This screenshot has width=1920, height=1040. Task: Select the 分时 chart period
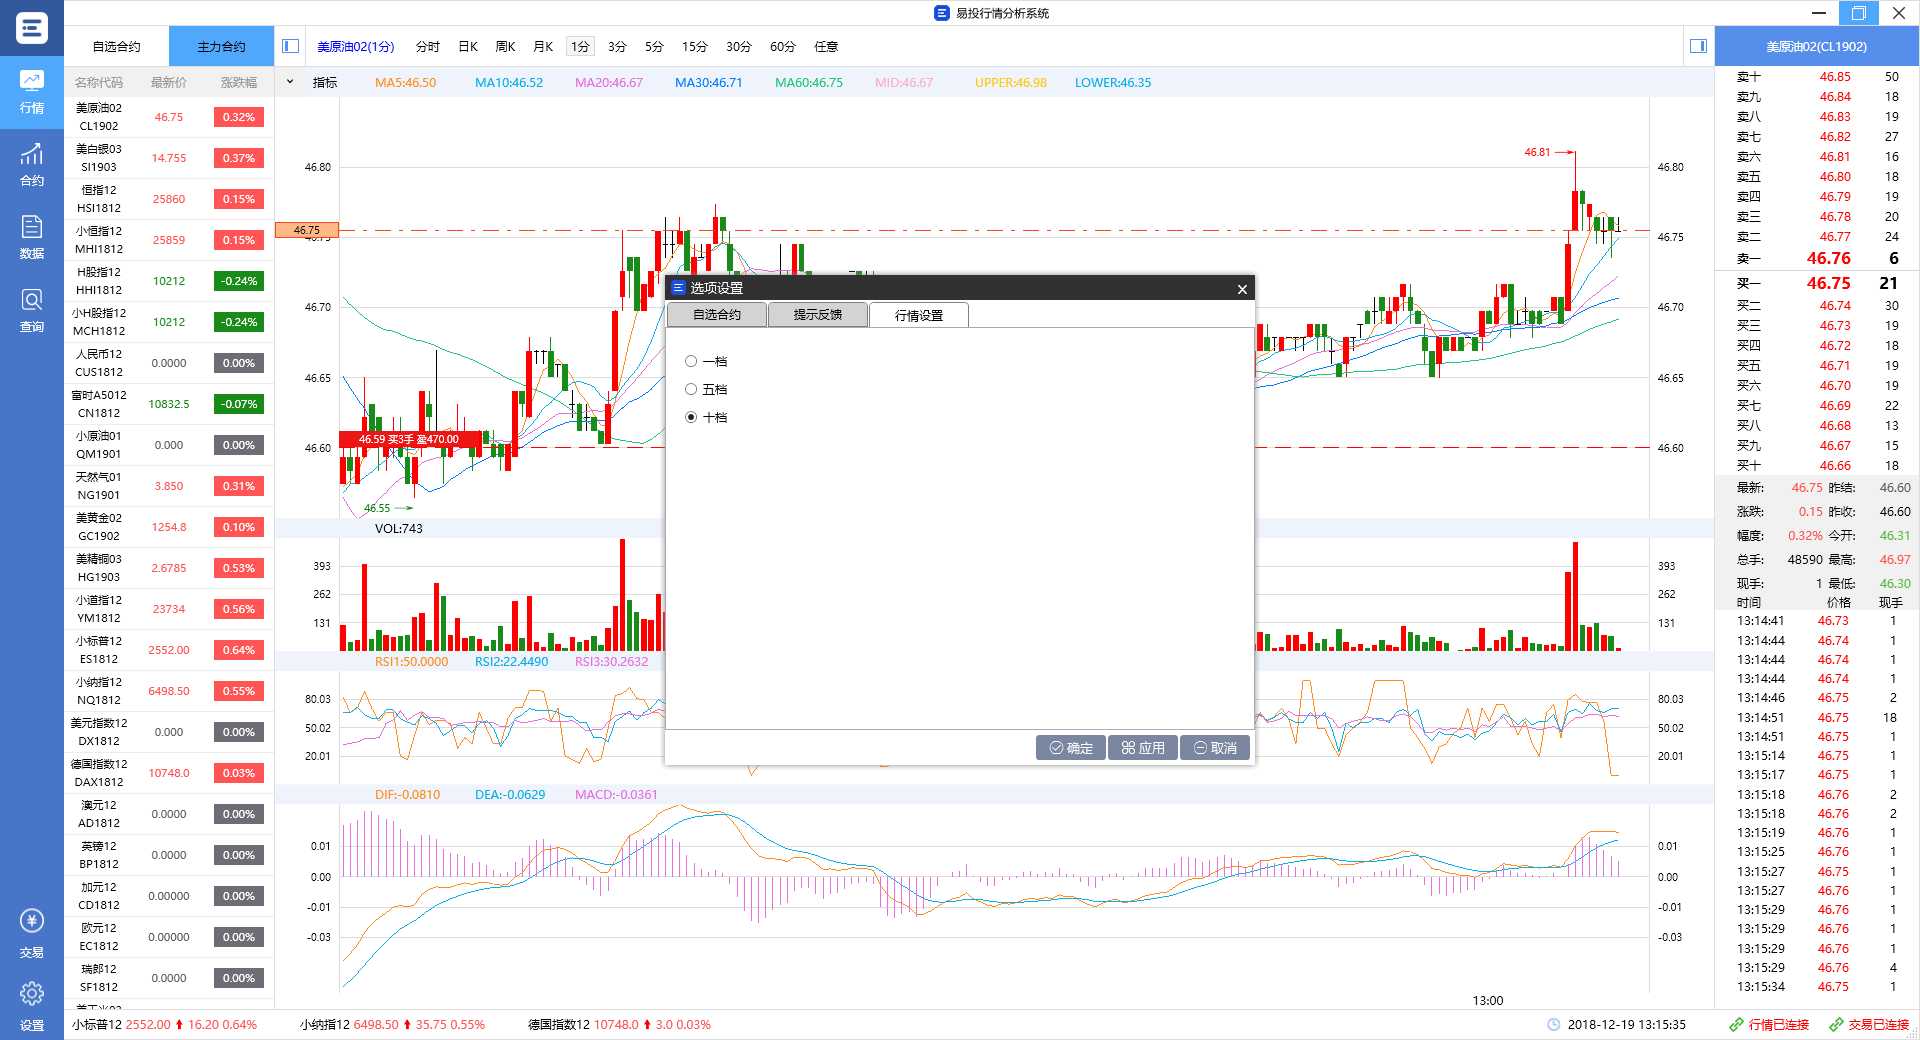coord(428,47)
